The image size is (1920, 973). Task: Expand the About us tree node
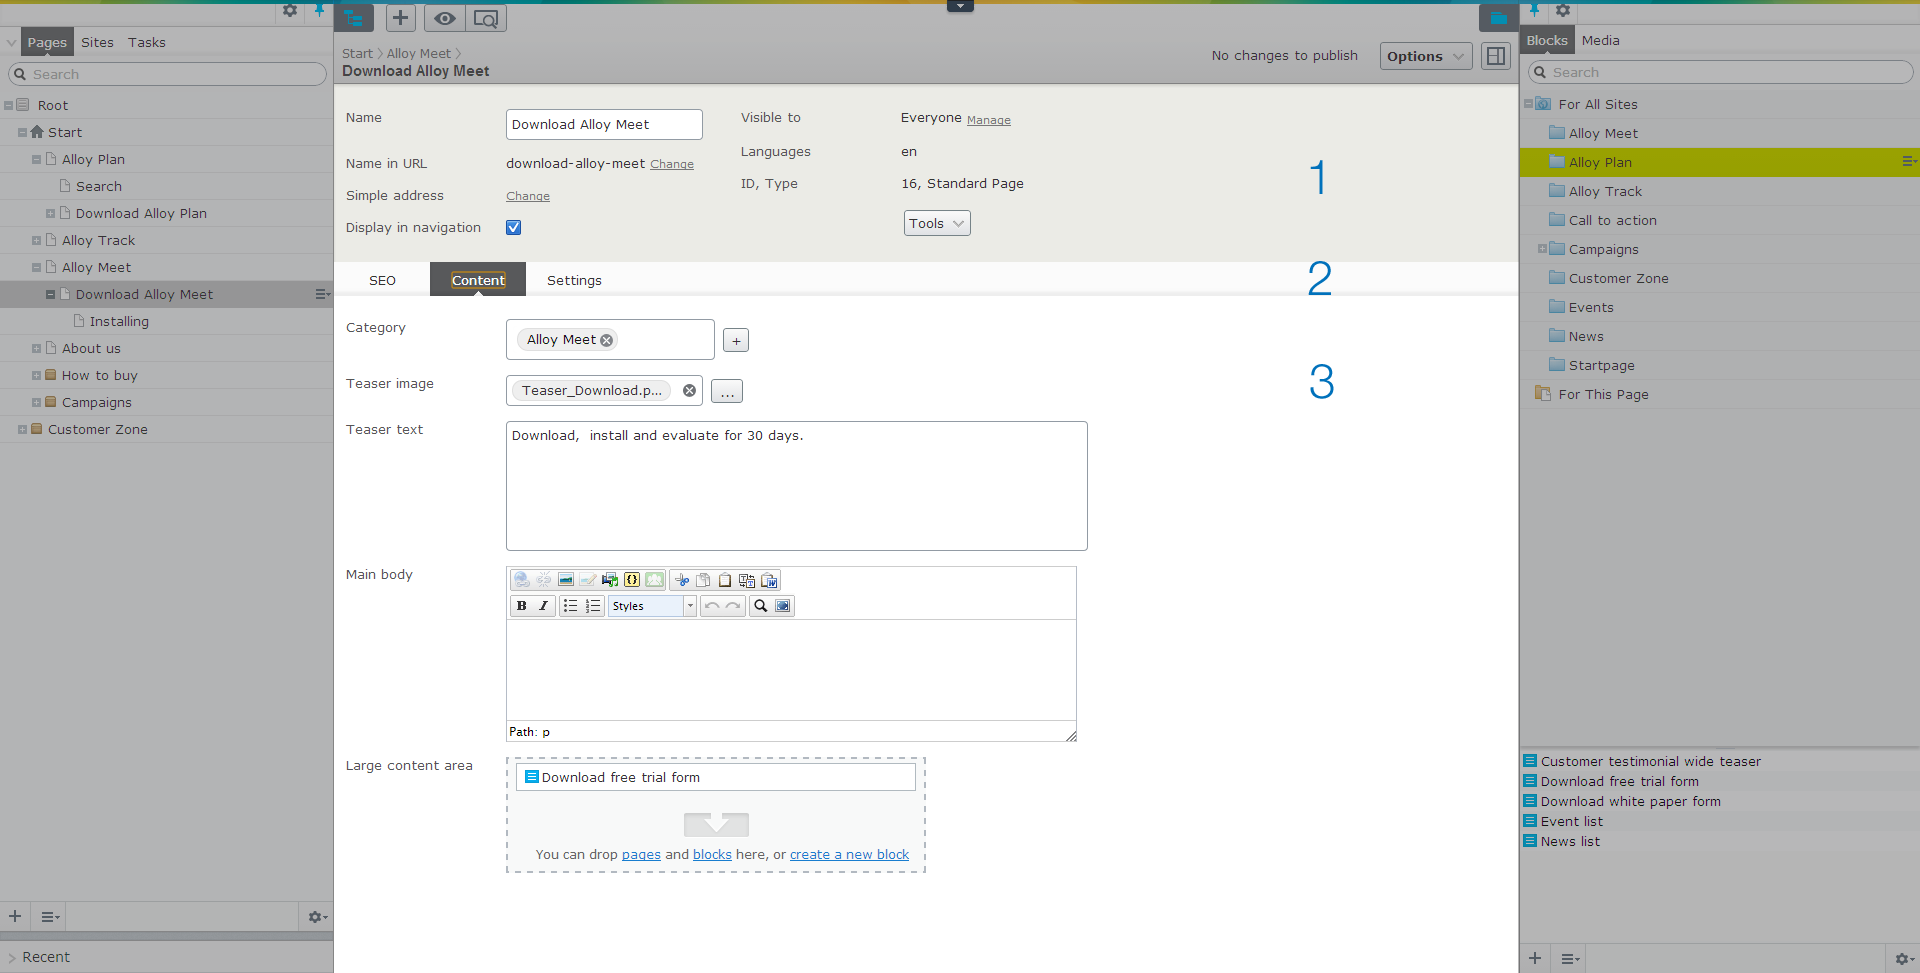coord(36,349)
